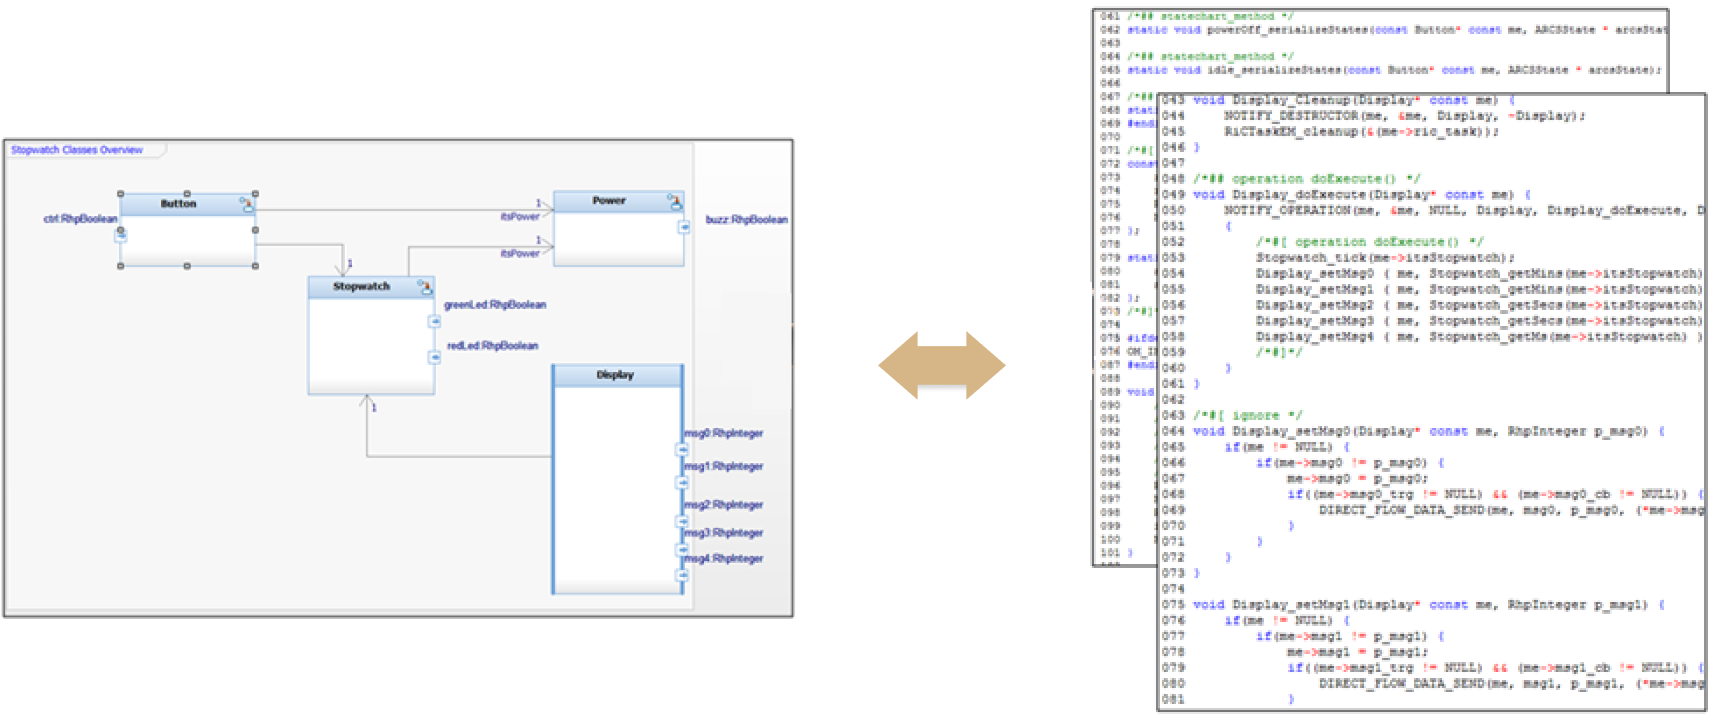This screenshot has width=1710, height=720.
Task: Click the class icon in Button header
Action: pyautogui.click(x=246, y=204)
